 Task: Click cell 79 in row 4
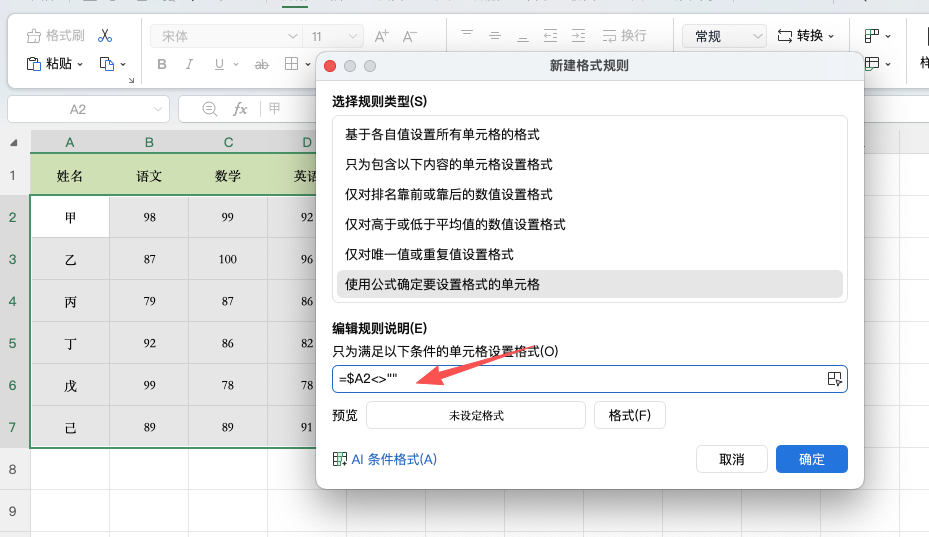(149, 302)
